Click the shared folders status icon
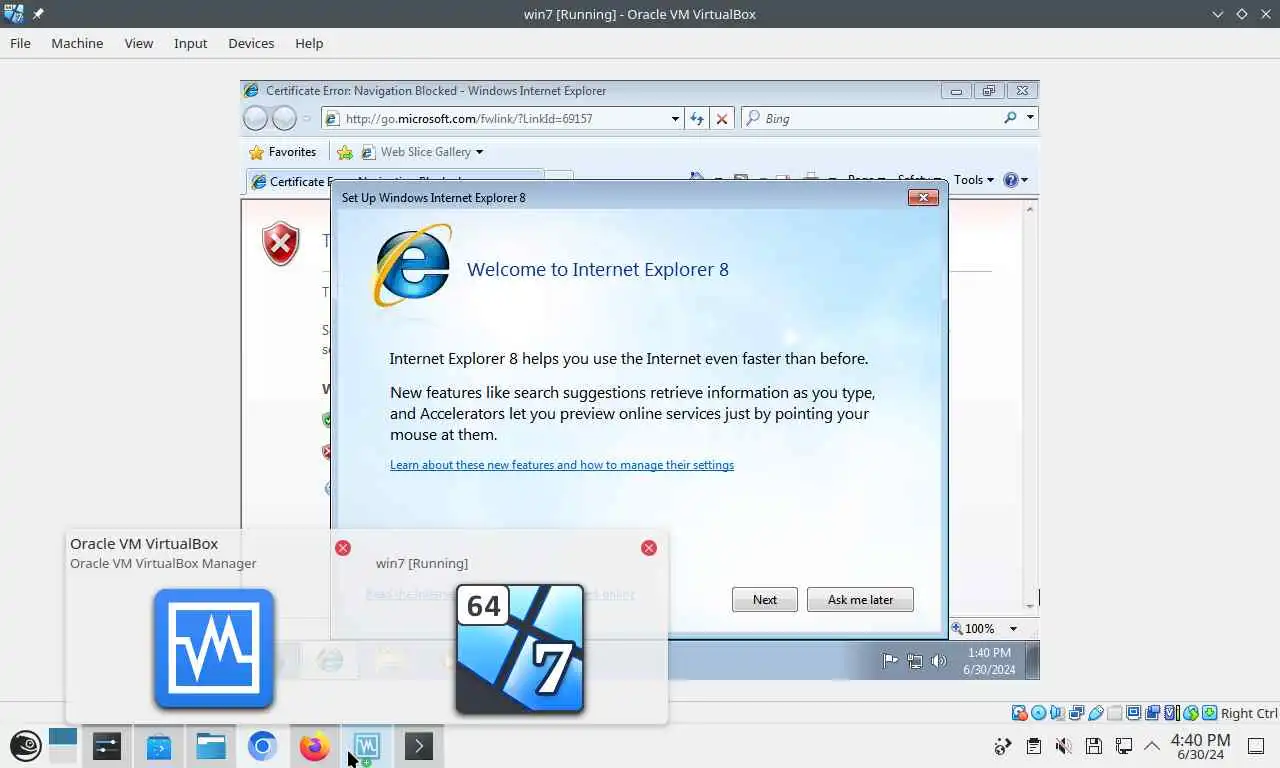Screen dimensions: 1280x768 coord(1114,713)
